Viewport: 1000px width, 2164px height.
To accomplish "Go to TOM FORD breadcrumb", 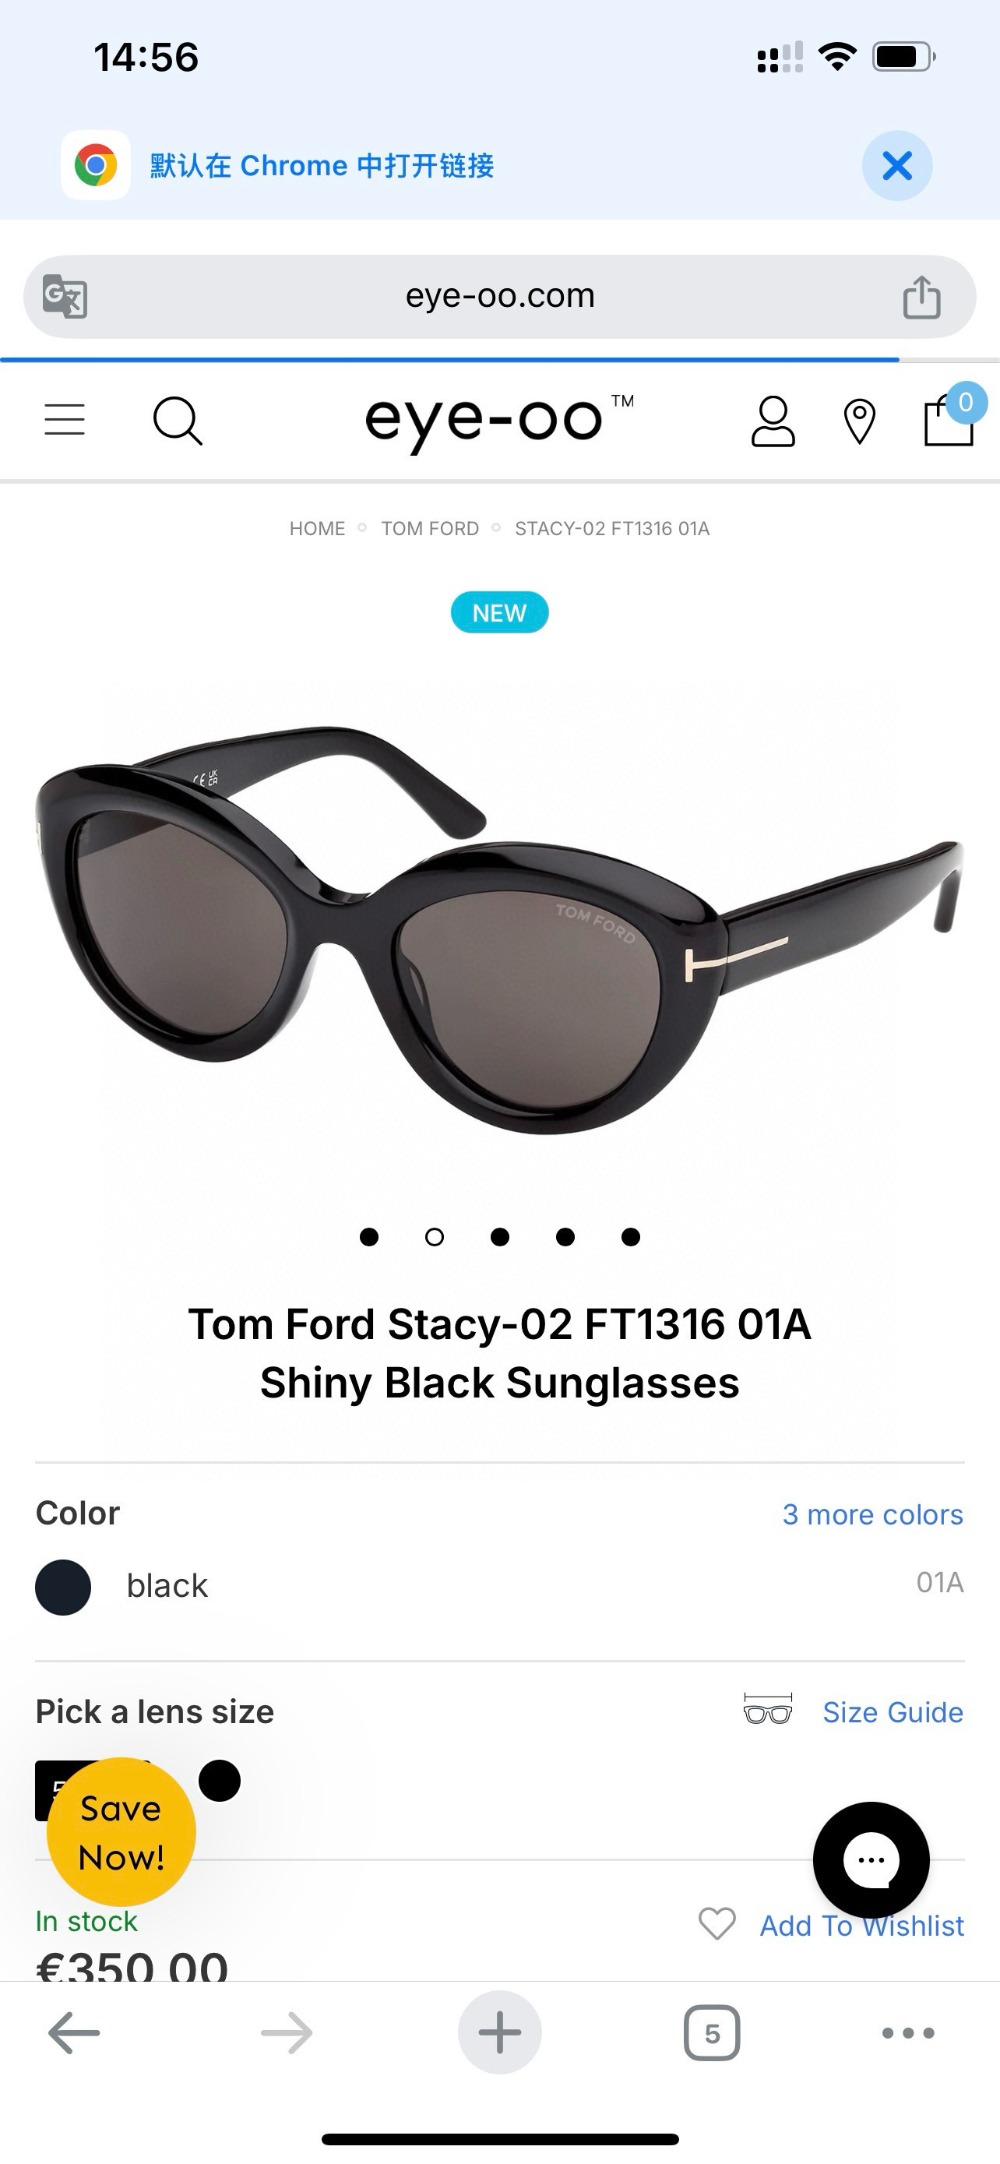I will pyautogui.click(x=430, y=528).
